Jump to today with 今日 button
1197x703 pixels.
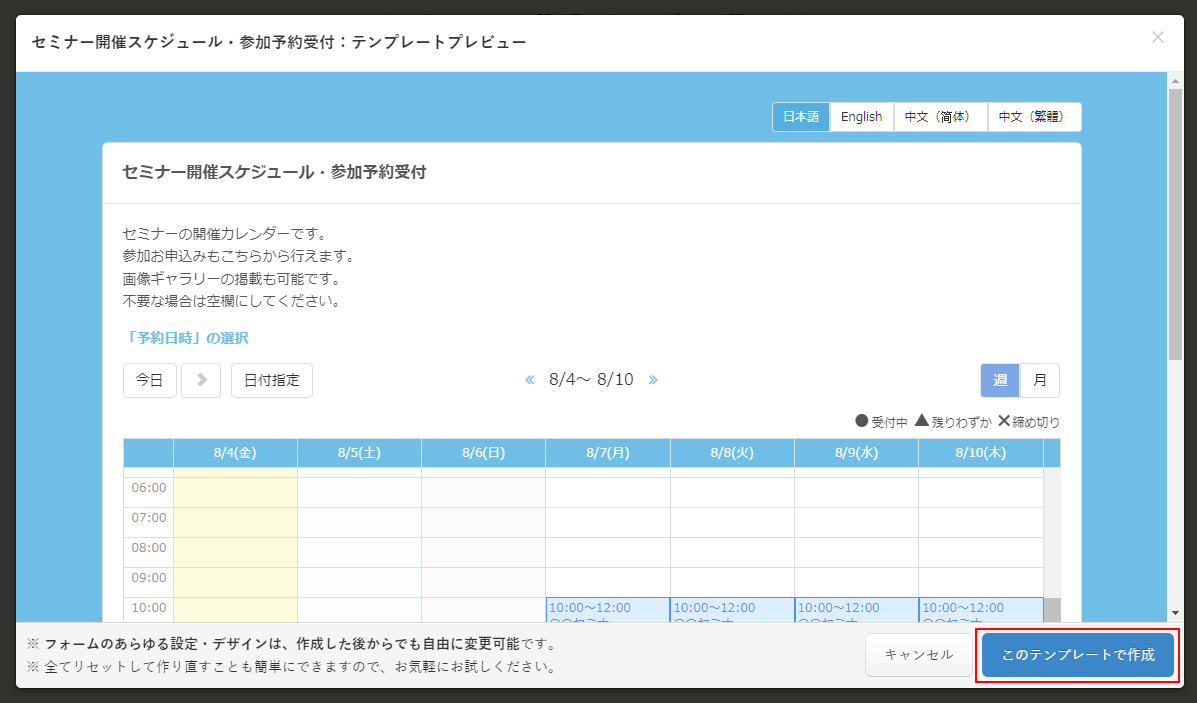coord(150,380)
